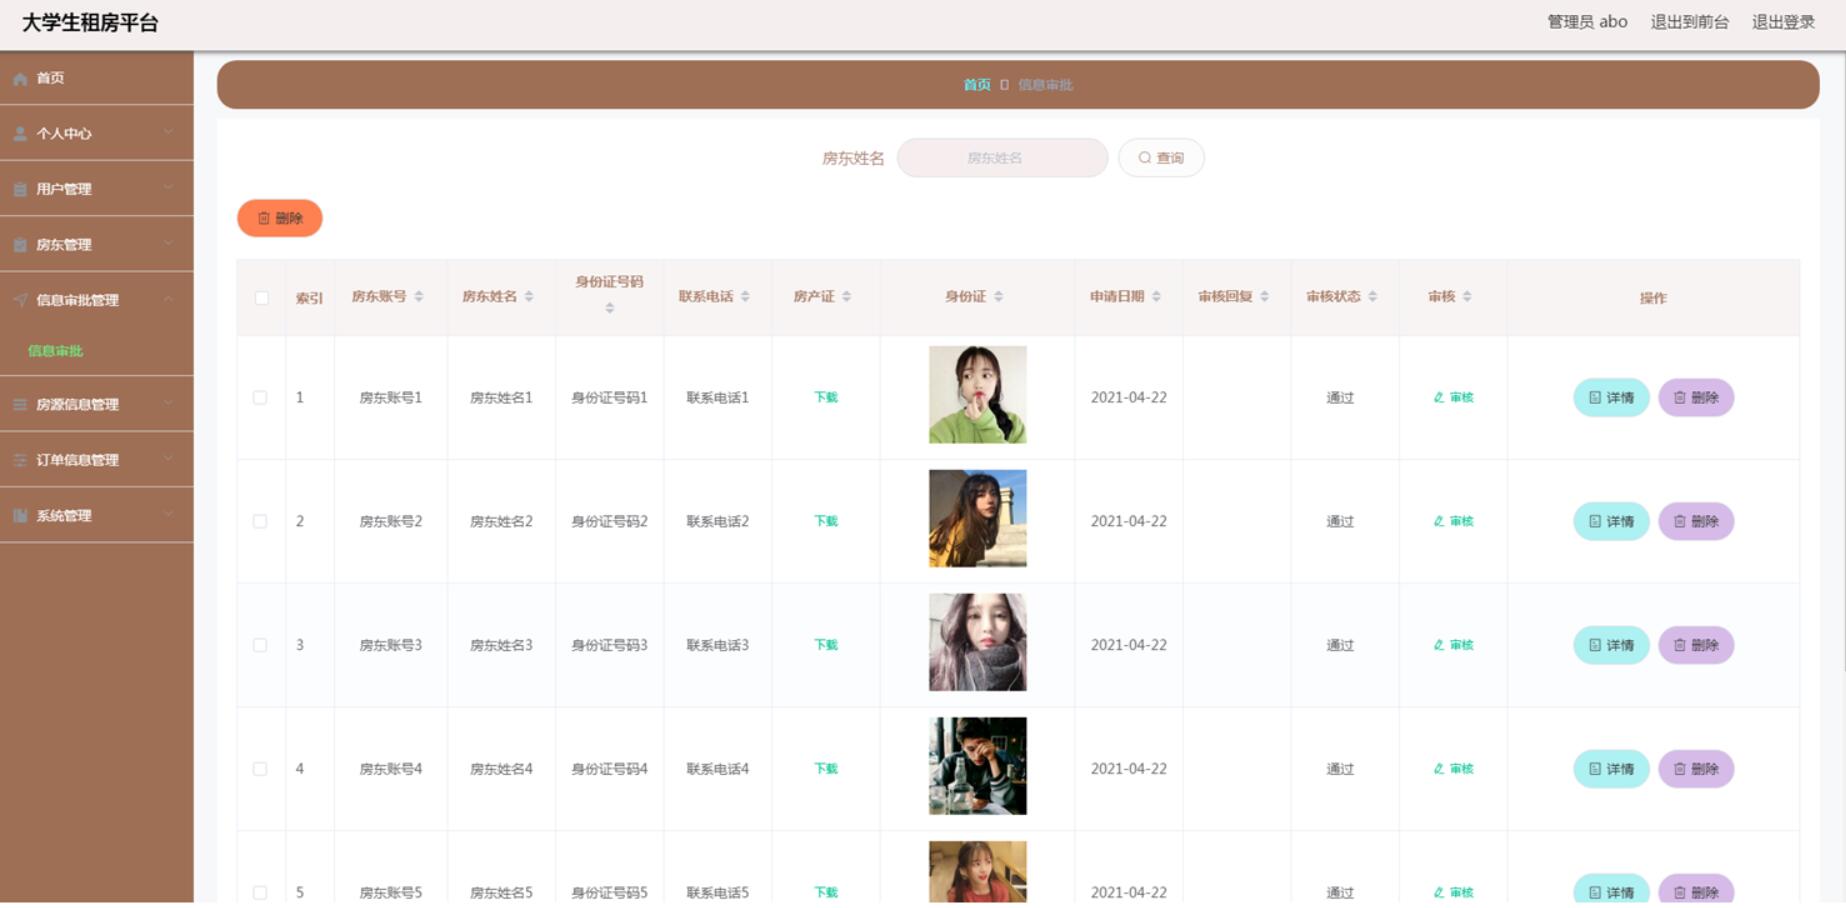Click the 查询 search button
Image resolution: width=1846 pixels, height=908 pixels.
[x=1161, y=158]
